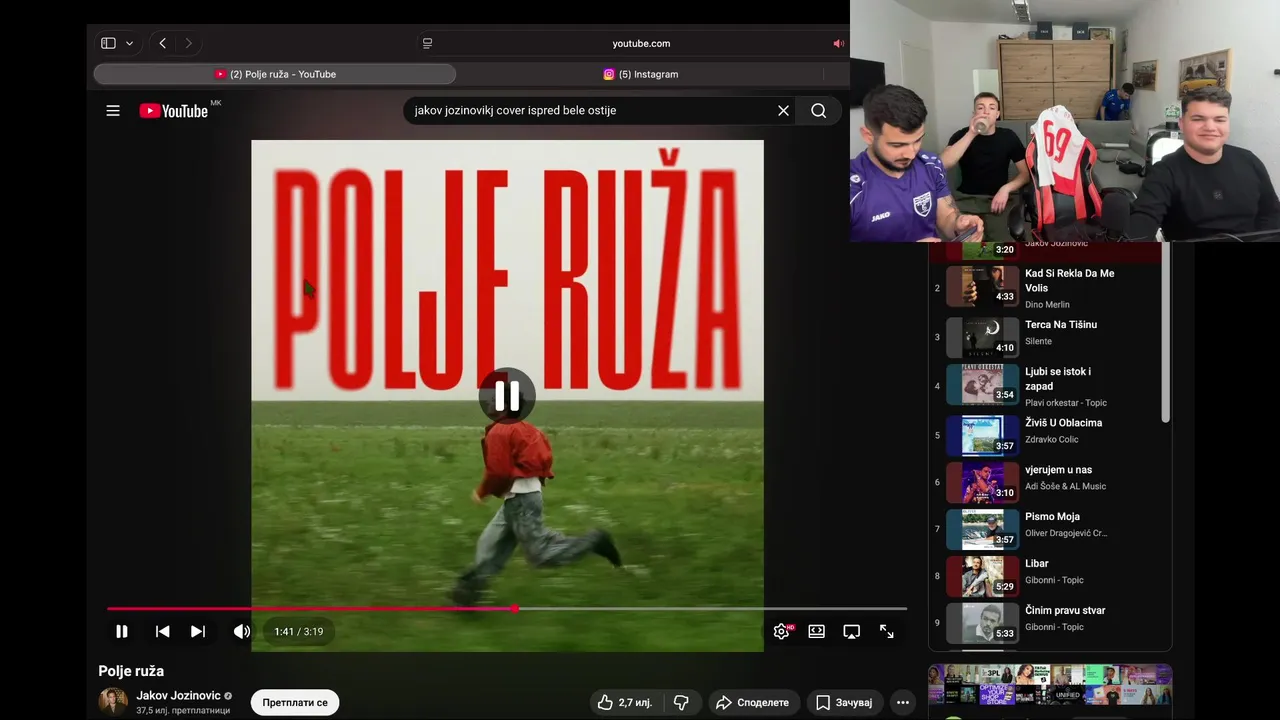This screenshot has width=1280, height=720.
Task: Toggle theater mode
Action: click(817, 631)
